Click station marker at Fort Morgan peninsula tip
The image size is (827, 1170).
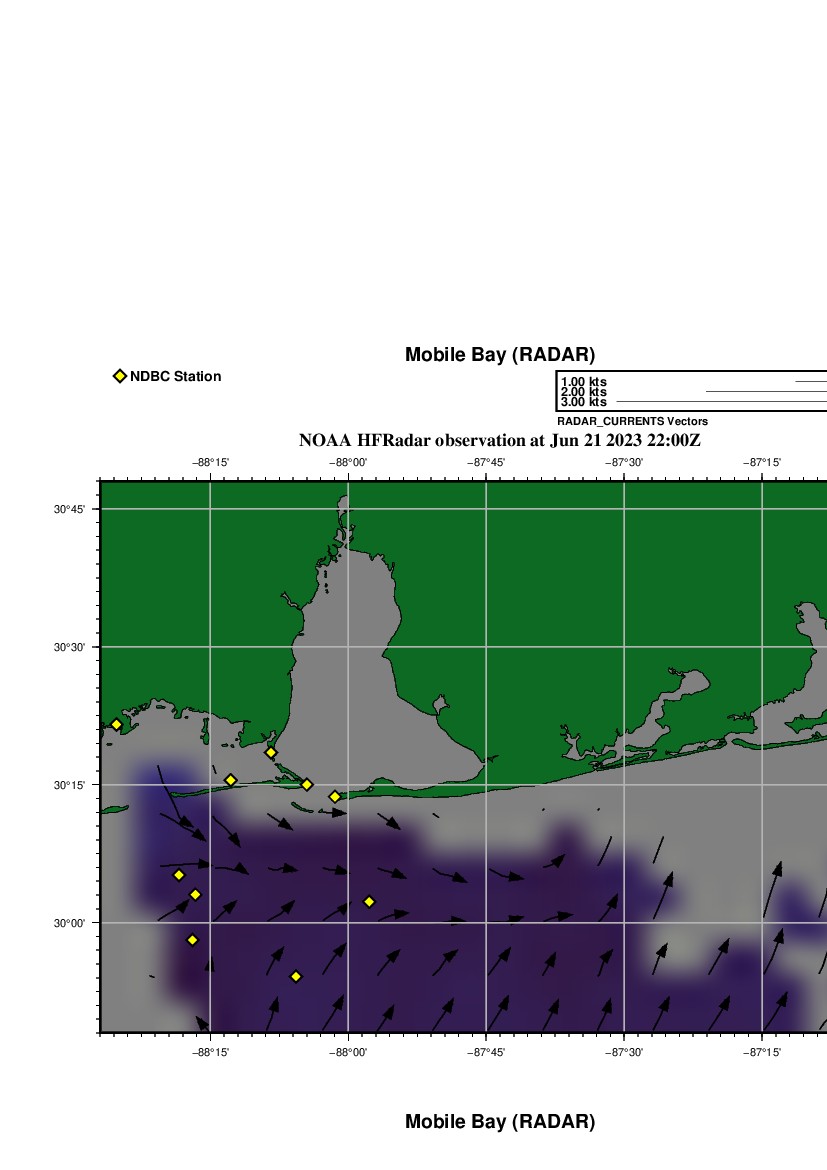pyautogui.click(x=335, y=797)
